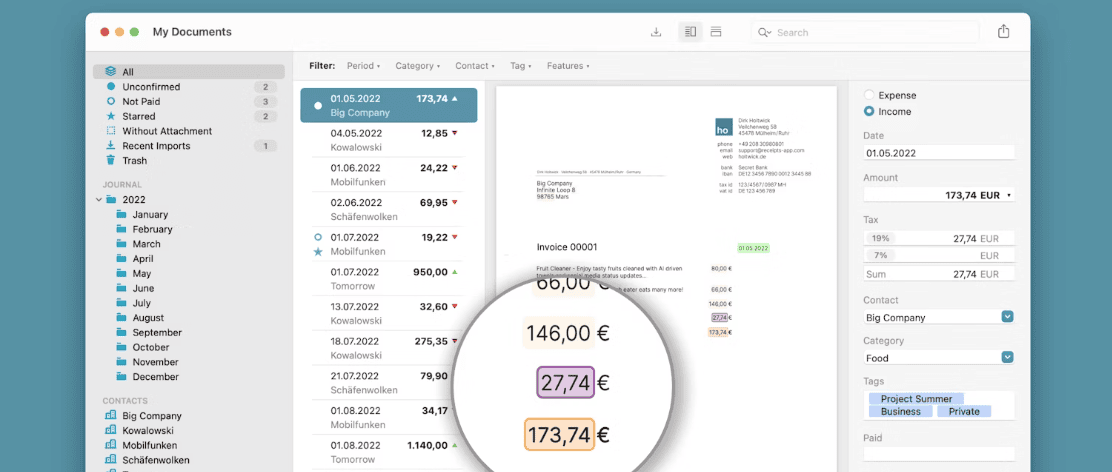Click the unpaid circle on 01.07.2022 Mobilfunken entry

pyautogui.click(x=318, y=237)
